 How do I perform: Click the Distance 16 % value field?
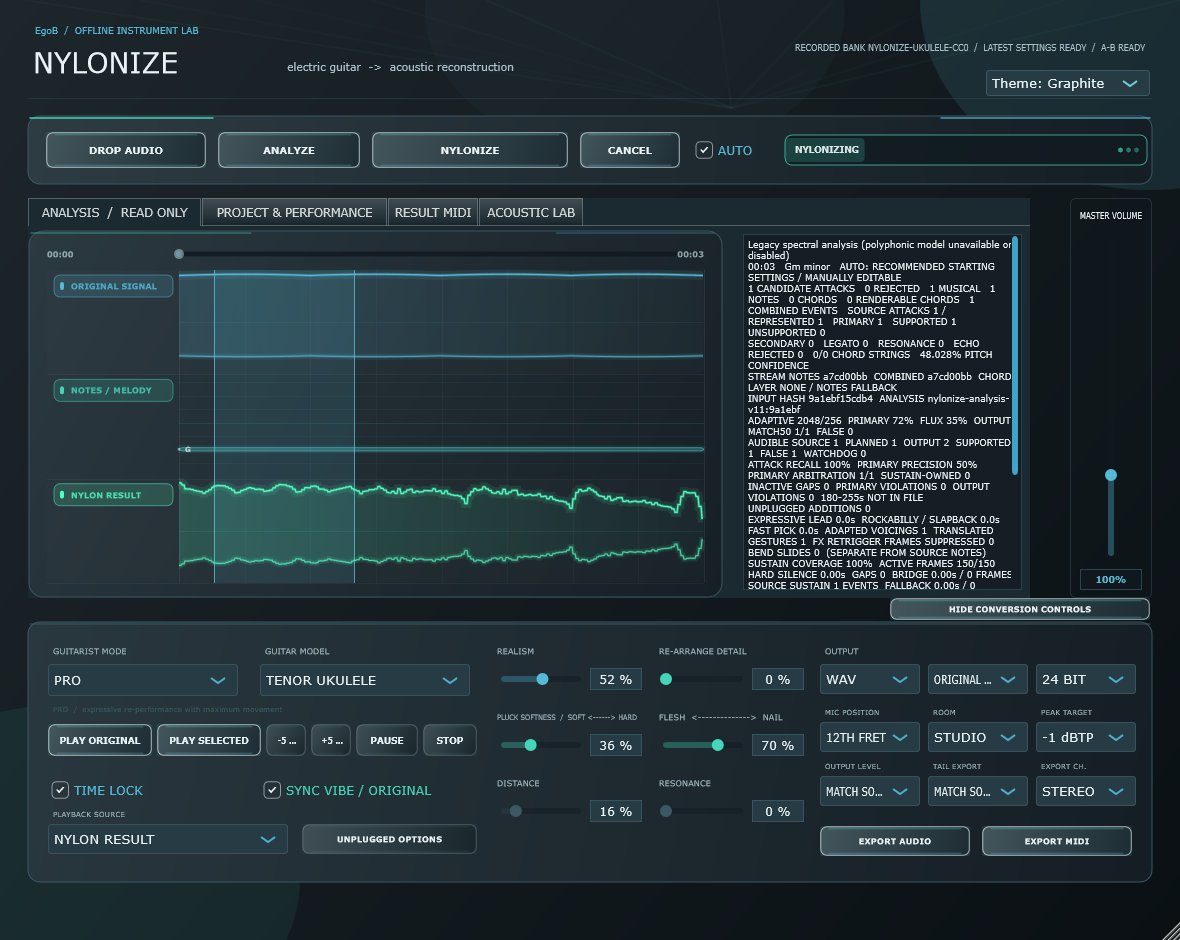[616, 811]
